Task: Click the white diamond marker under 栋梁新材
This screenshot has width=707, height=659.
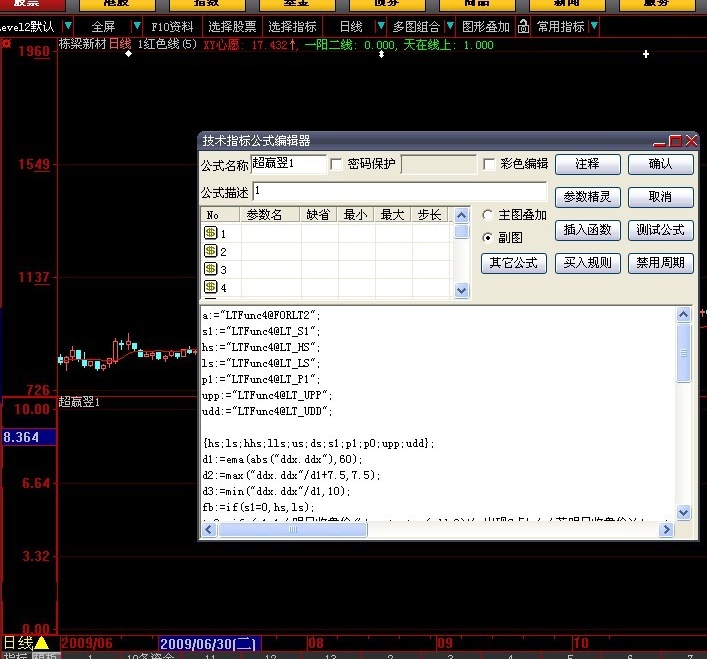Action: tap(129, 54)
